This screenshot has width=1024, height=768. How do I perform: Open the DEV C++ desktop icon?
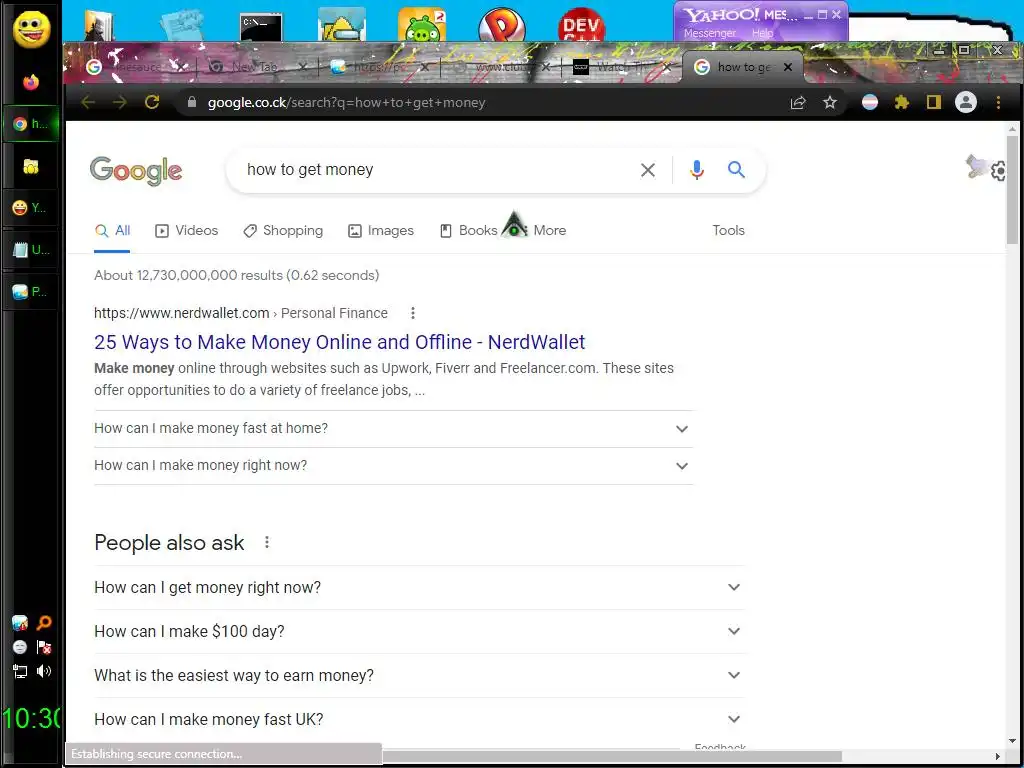coord(581,25)
